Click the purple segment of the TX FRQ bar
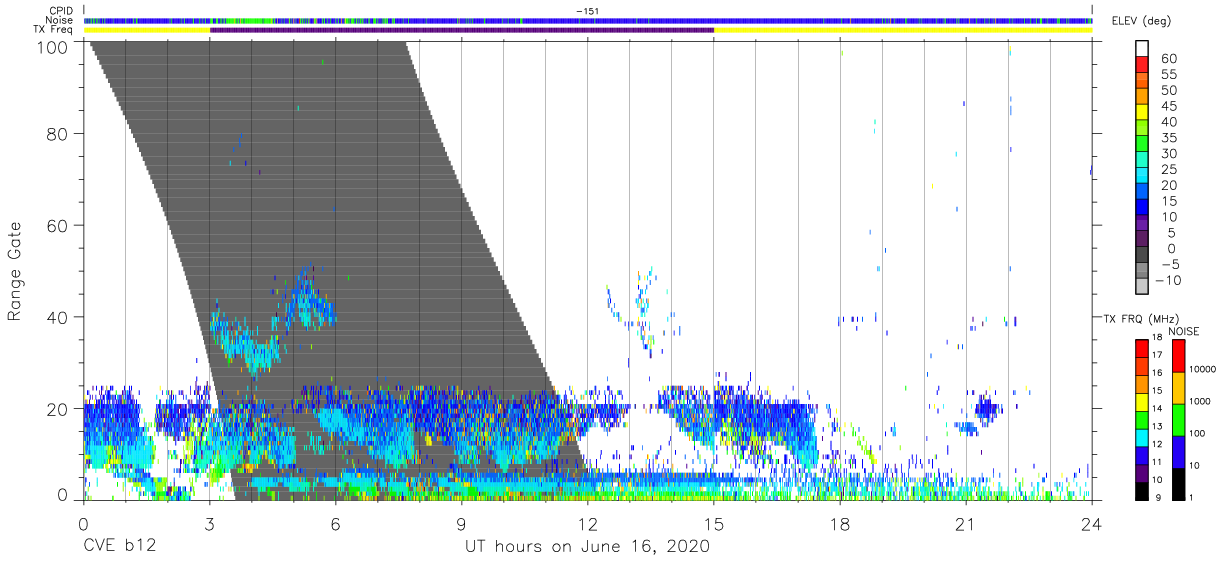 (1142, 473)
